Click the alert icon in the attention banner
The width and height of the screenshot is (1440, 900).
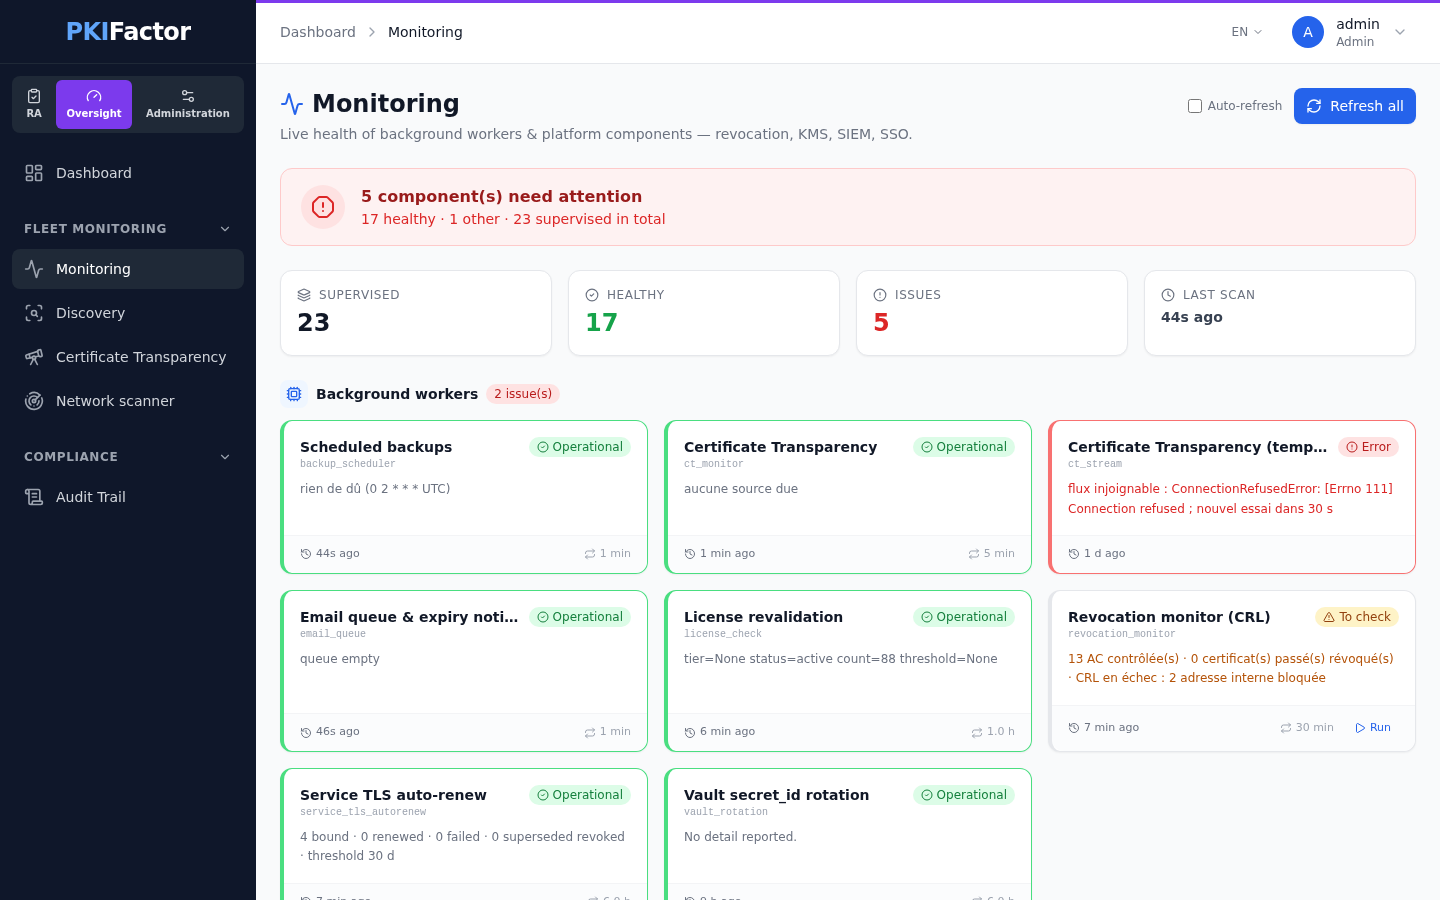(323, 207)
